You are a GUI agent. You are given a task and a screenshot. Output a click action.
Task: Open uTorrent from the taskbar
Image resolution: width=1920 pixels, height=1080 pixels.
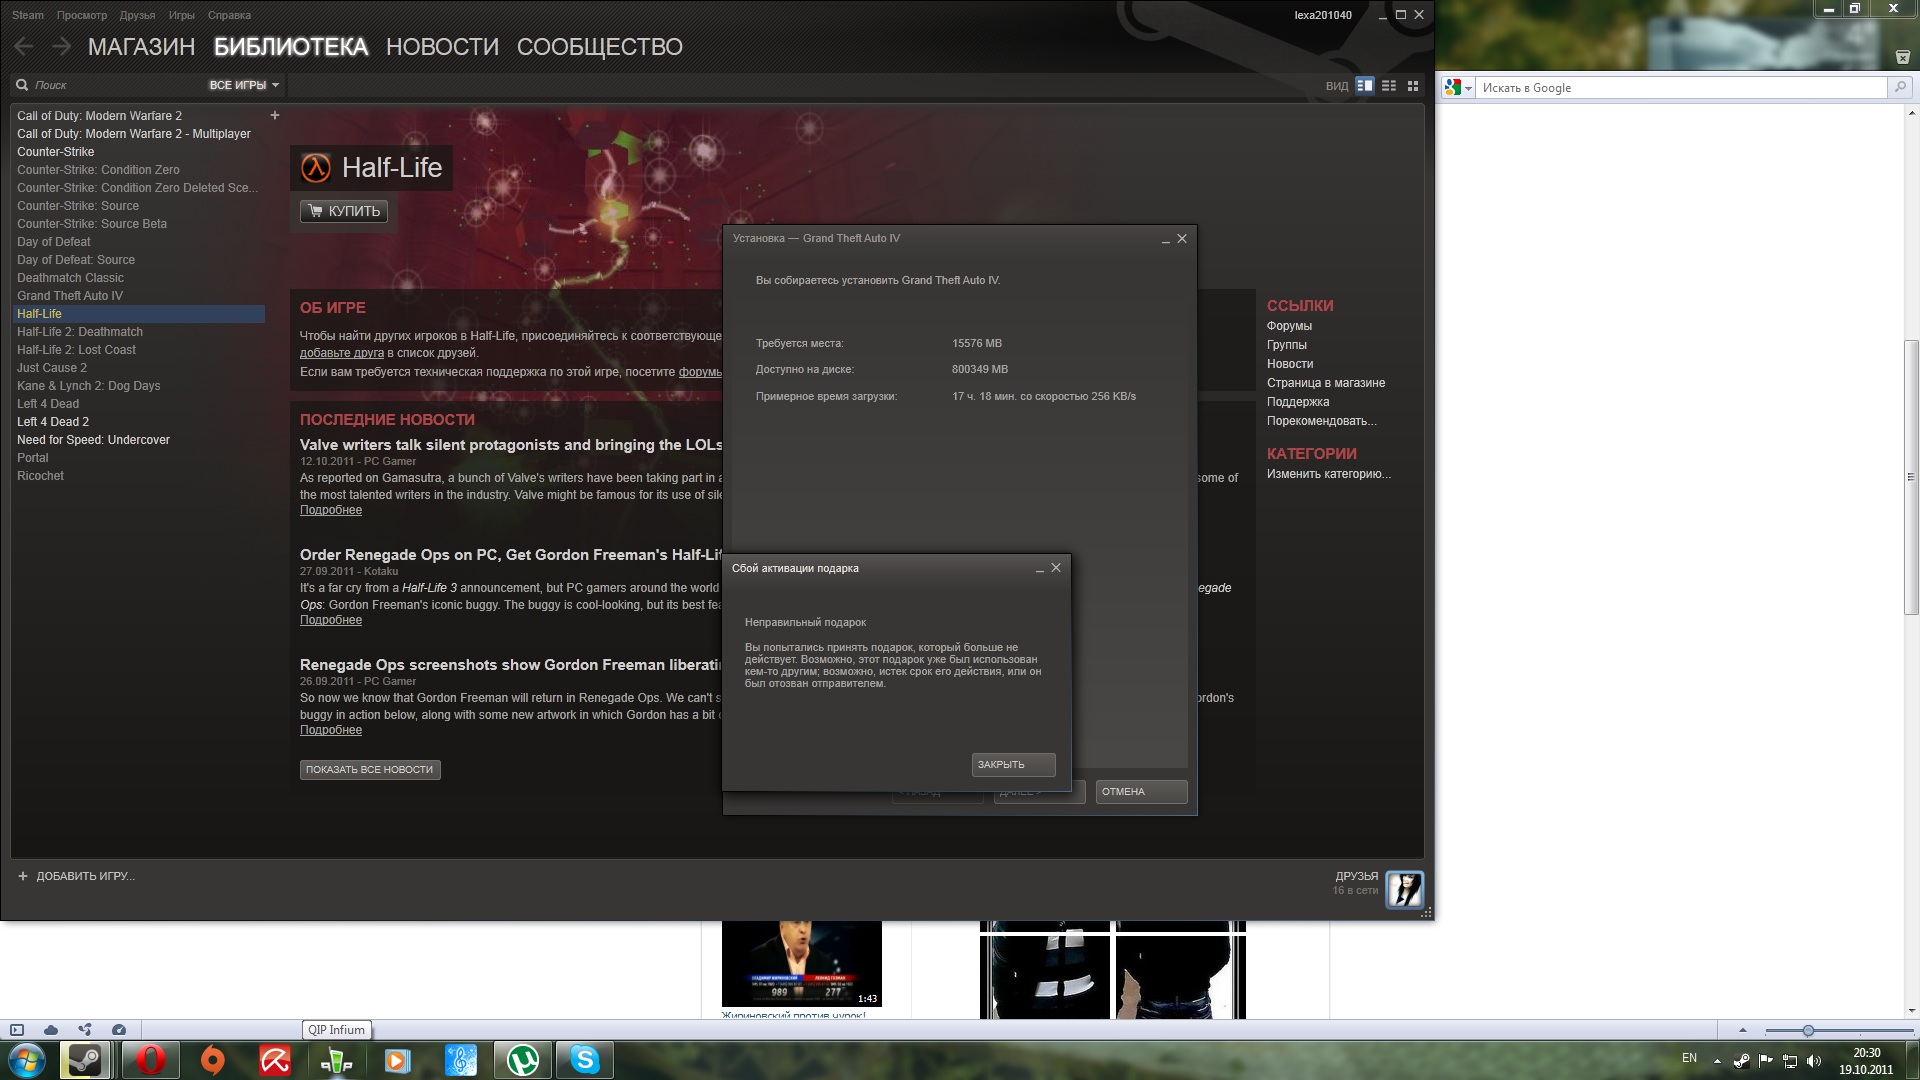click(x=522, y=1060)
